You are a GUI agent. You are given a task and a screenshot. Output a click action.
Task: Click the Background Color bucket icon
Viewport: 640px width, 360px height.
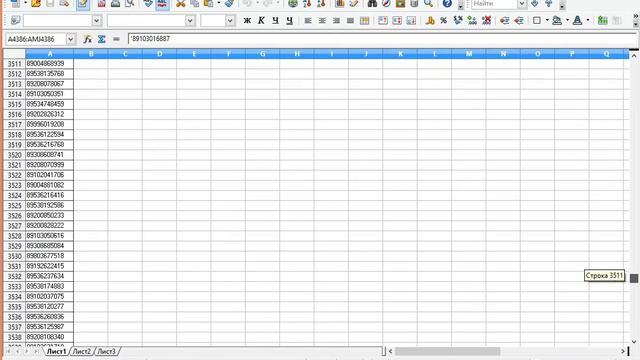click(557, 20)
